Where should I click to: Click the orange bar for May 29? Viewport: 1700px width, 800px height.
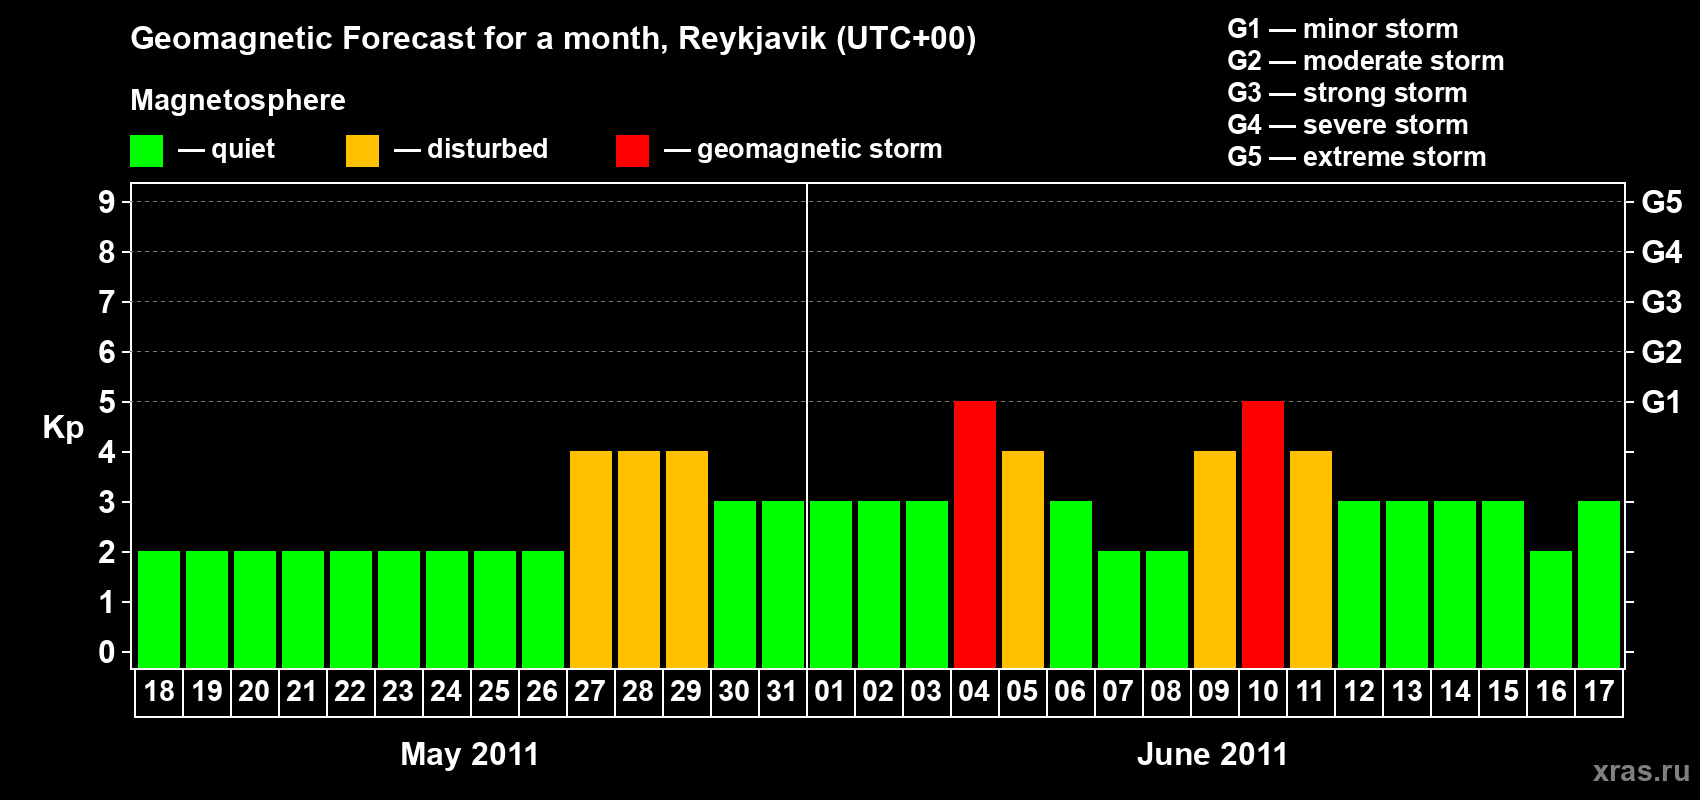coord(687,559)
